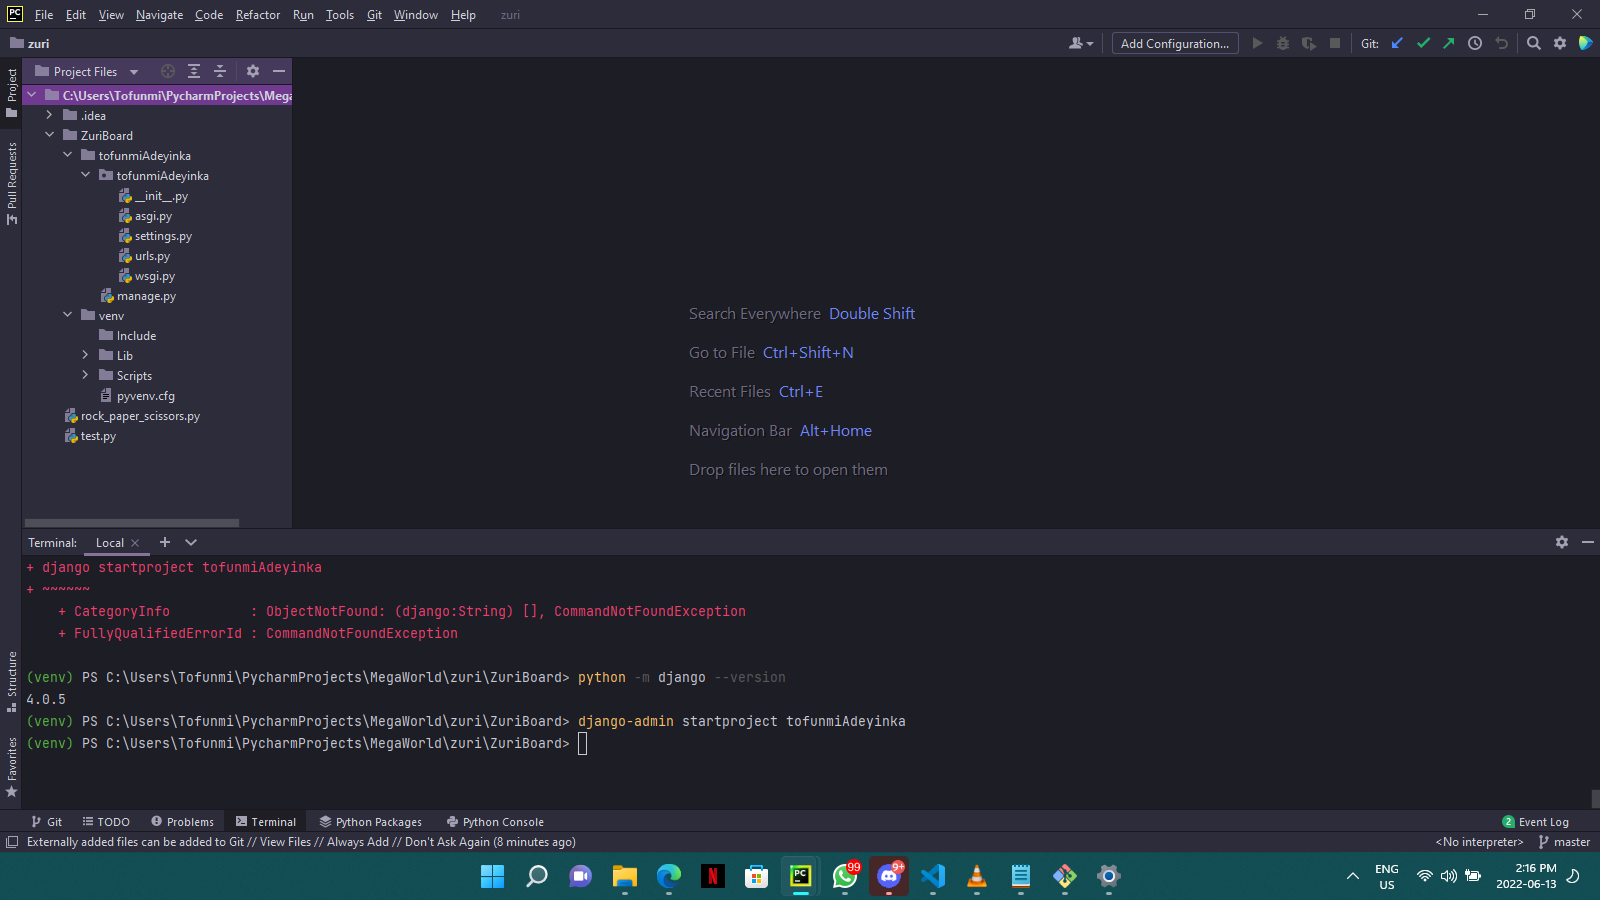Click the Stop square icon in the toolbar

[1335, 43]
